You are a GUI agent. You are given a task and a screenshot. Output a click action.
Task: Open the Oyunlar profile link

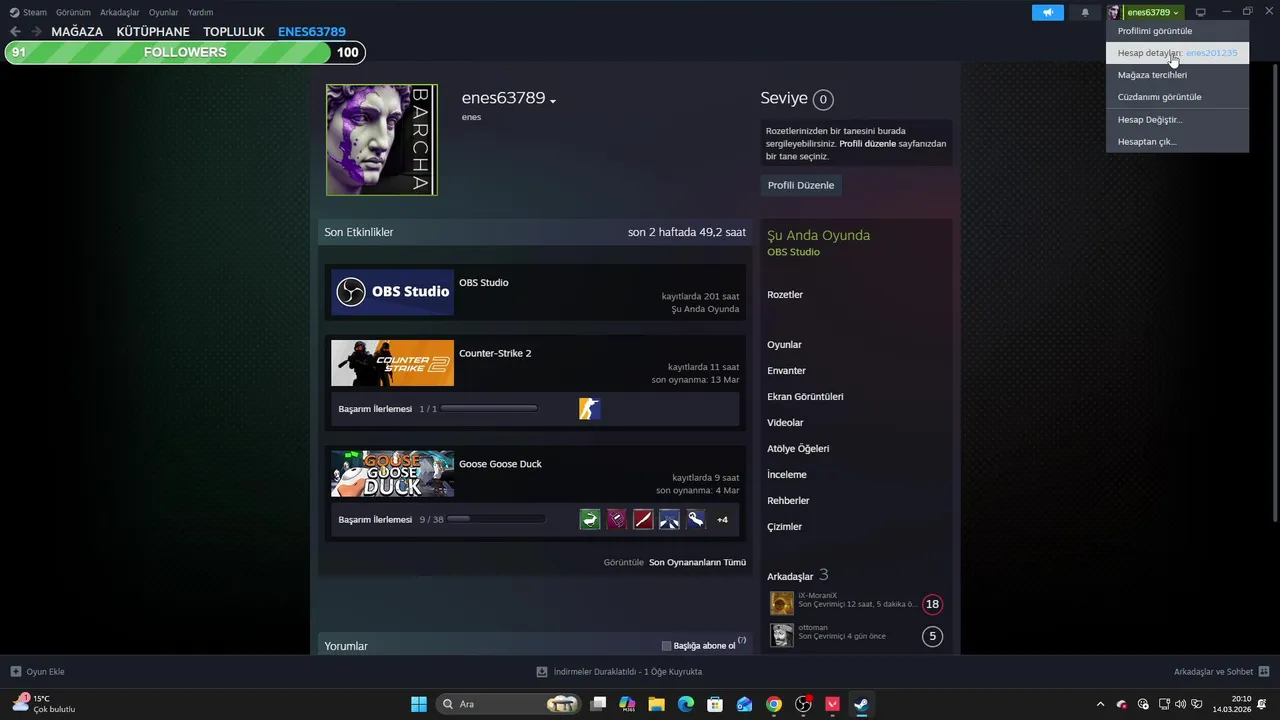pos(784,345)
